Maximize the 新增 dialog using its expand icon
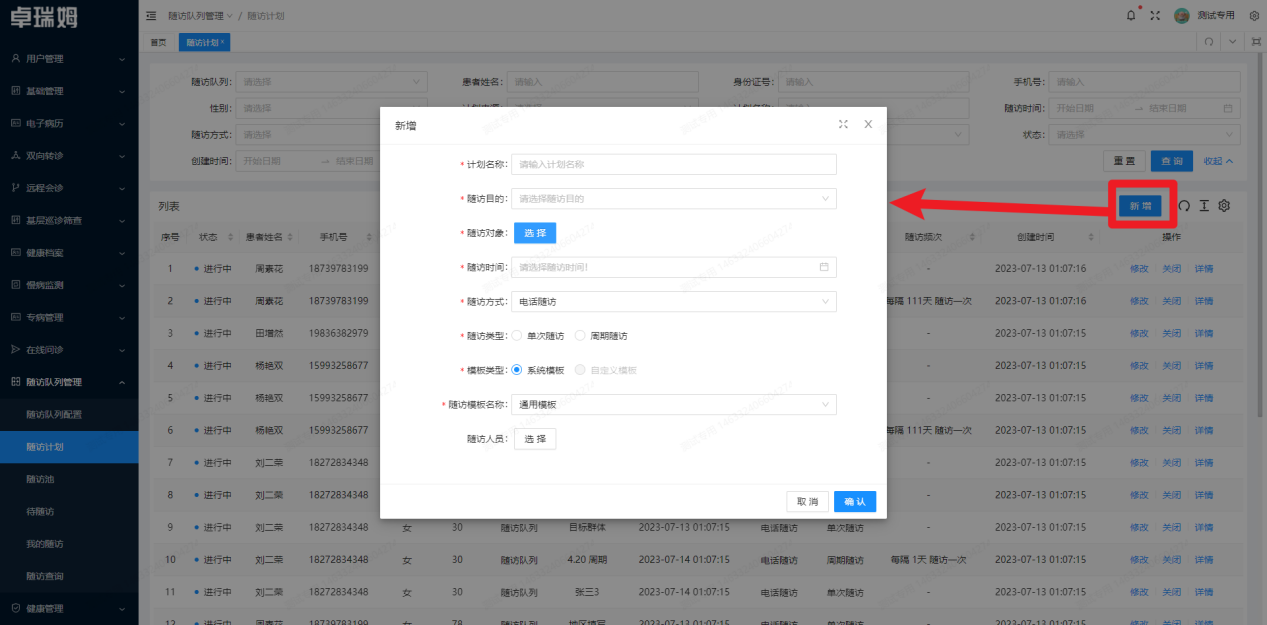The width and height of the screenshot is (1267, 625). click(x=843, y=125)
